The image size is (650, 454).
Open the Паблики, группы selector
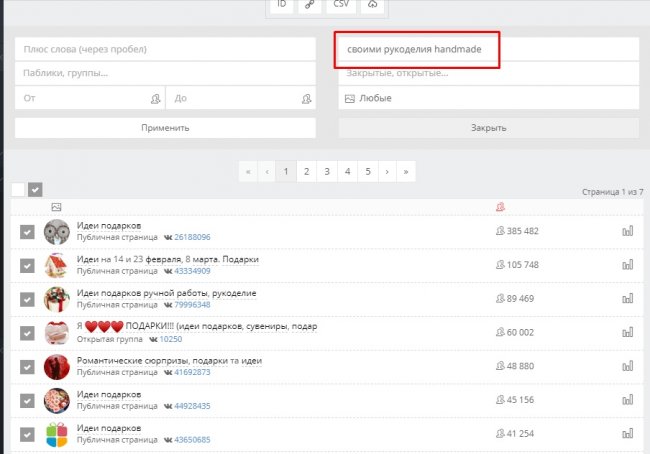click(165, 73)
